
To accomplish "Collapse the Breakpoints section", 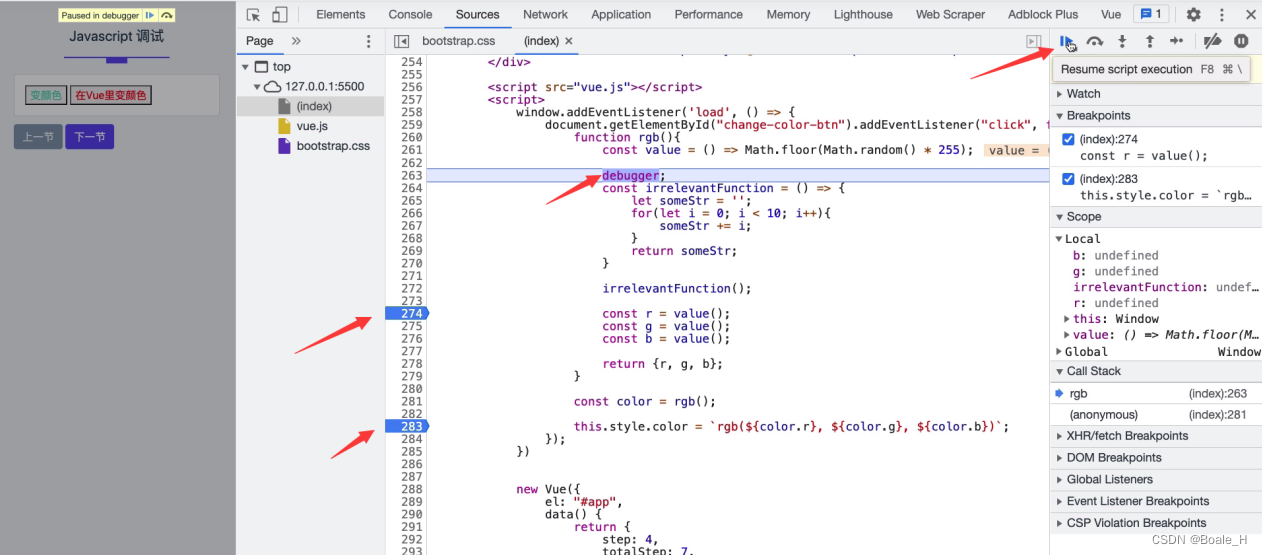I will tap(1155, 115).
